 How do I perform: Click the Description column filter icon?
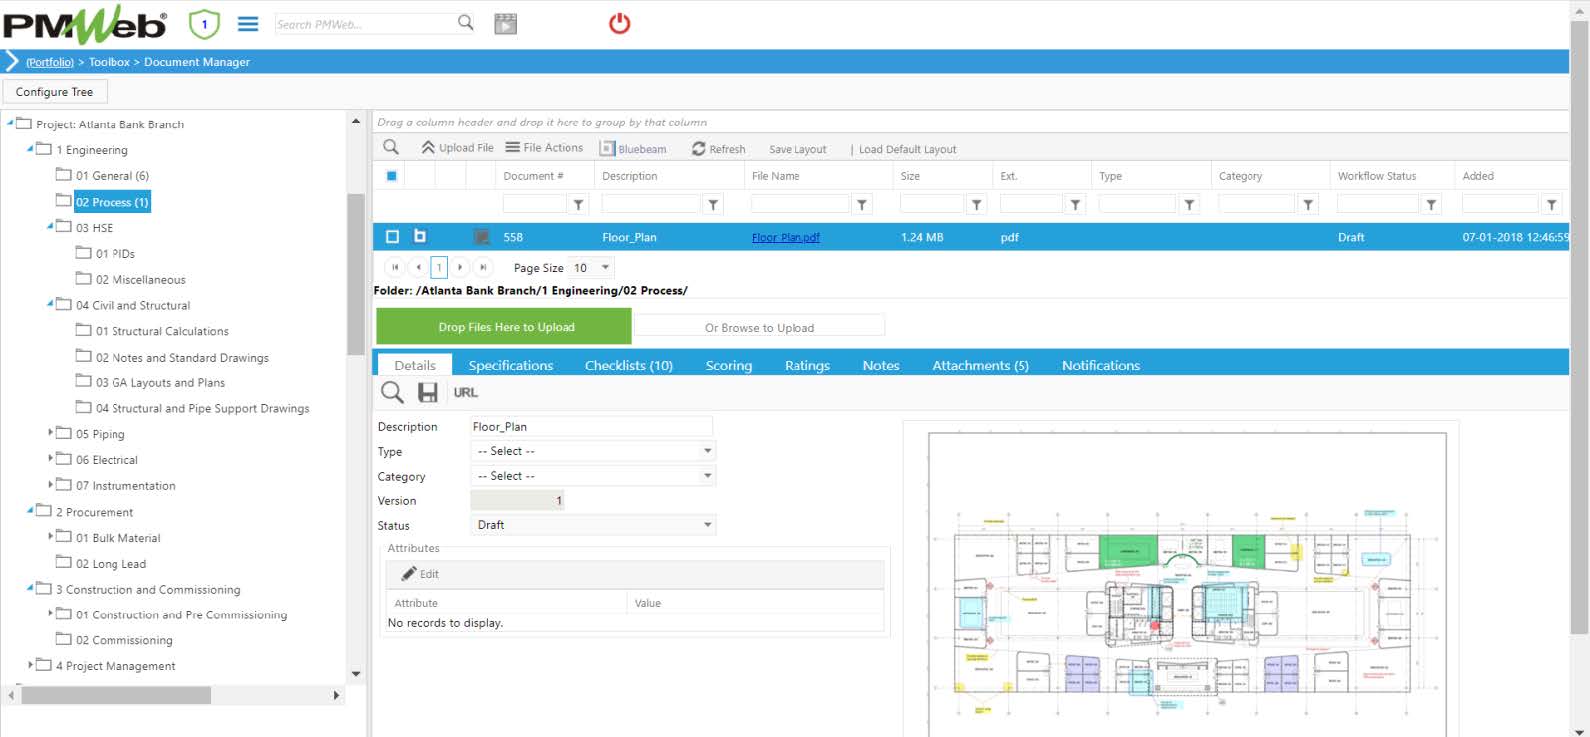pos(713,205)
